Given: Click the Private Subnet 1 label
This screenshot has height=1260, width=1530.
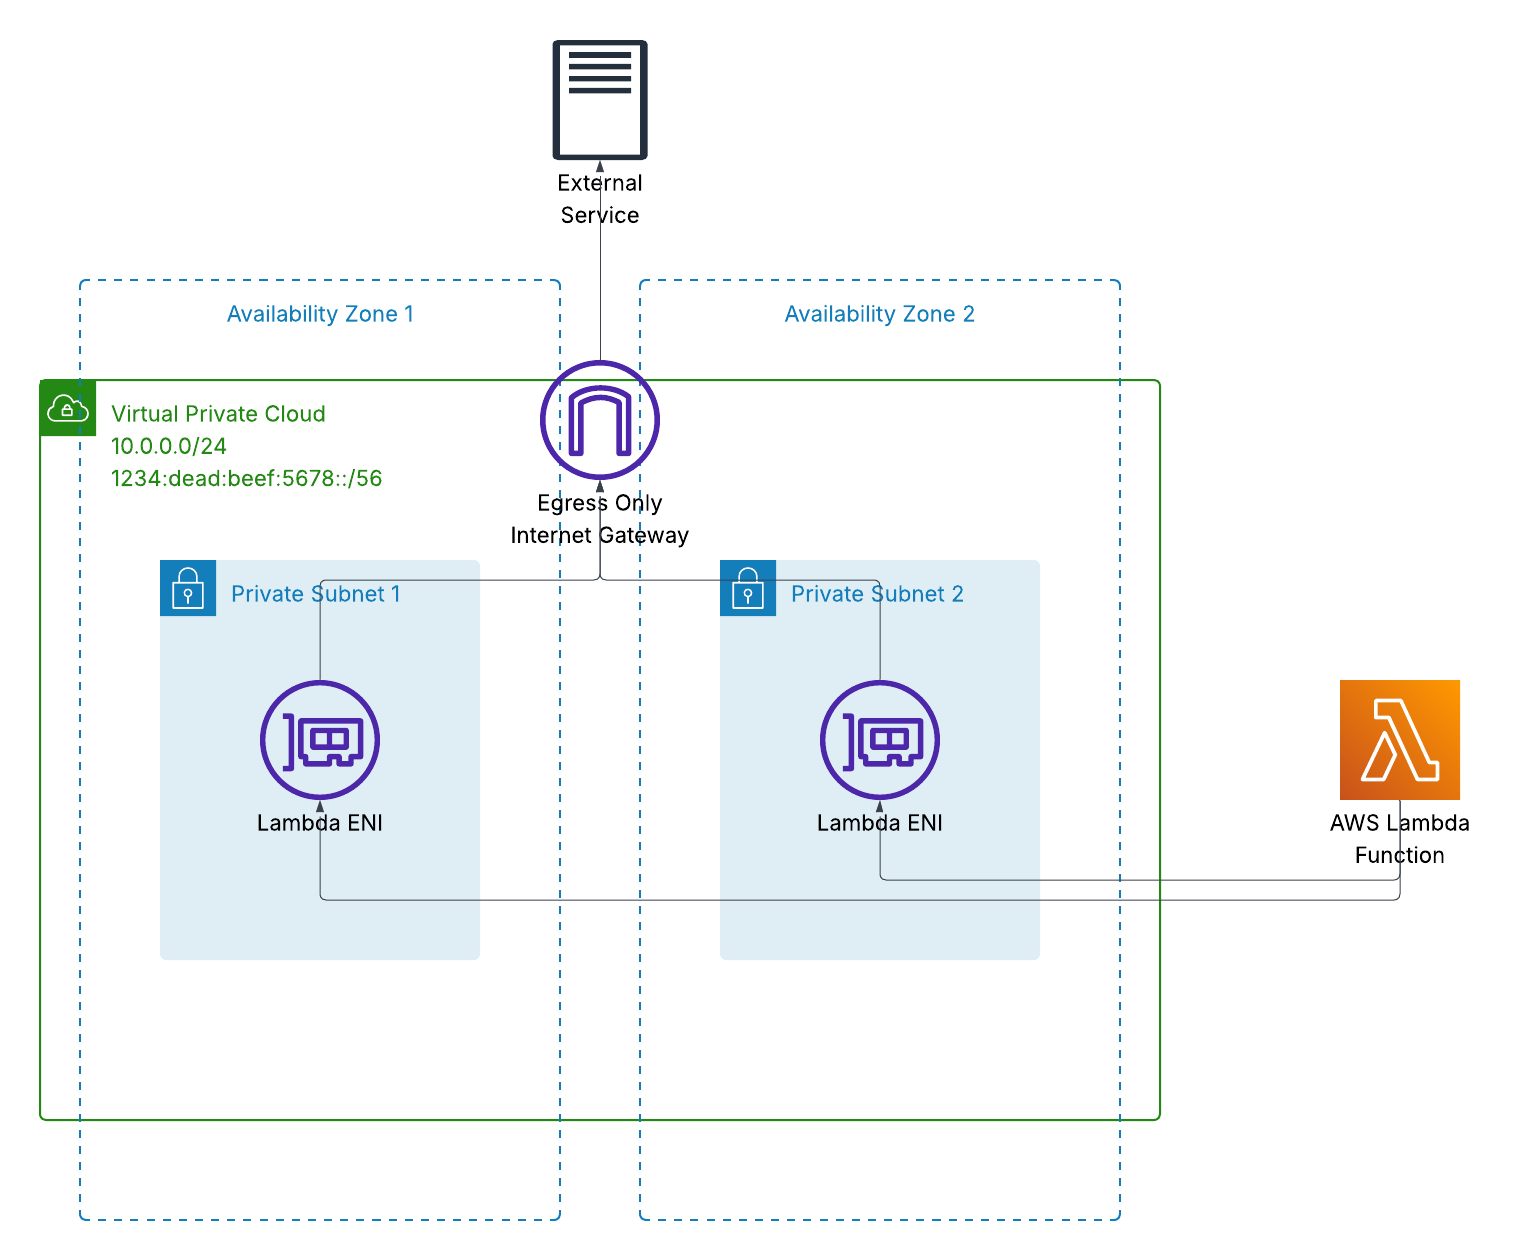Looking at the screenshot, I should click(x=316, y=594).
